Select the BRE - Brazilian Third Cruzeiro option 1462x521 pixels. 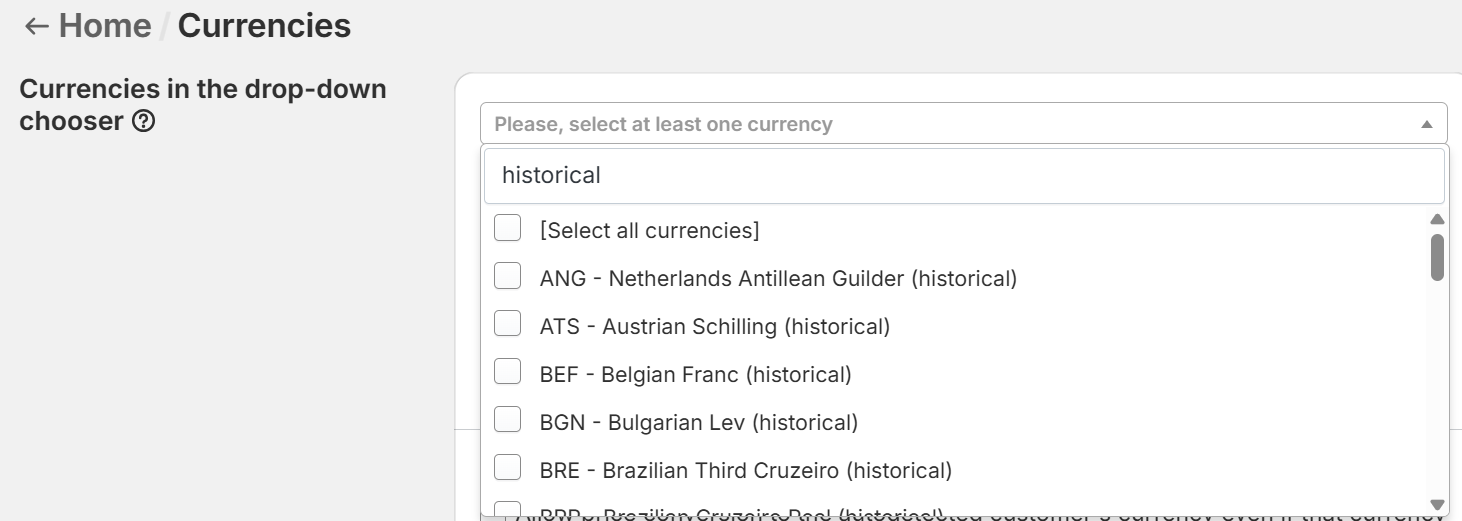point(745,471)
